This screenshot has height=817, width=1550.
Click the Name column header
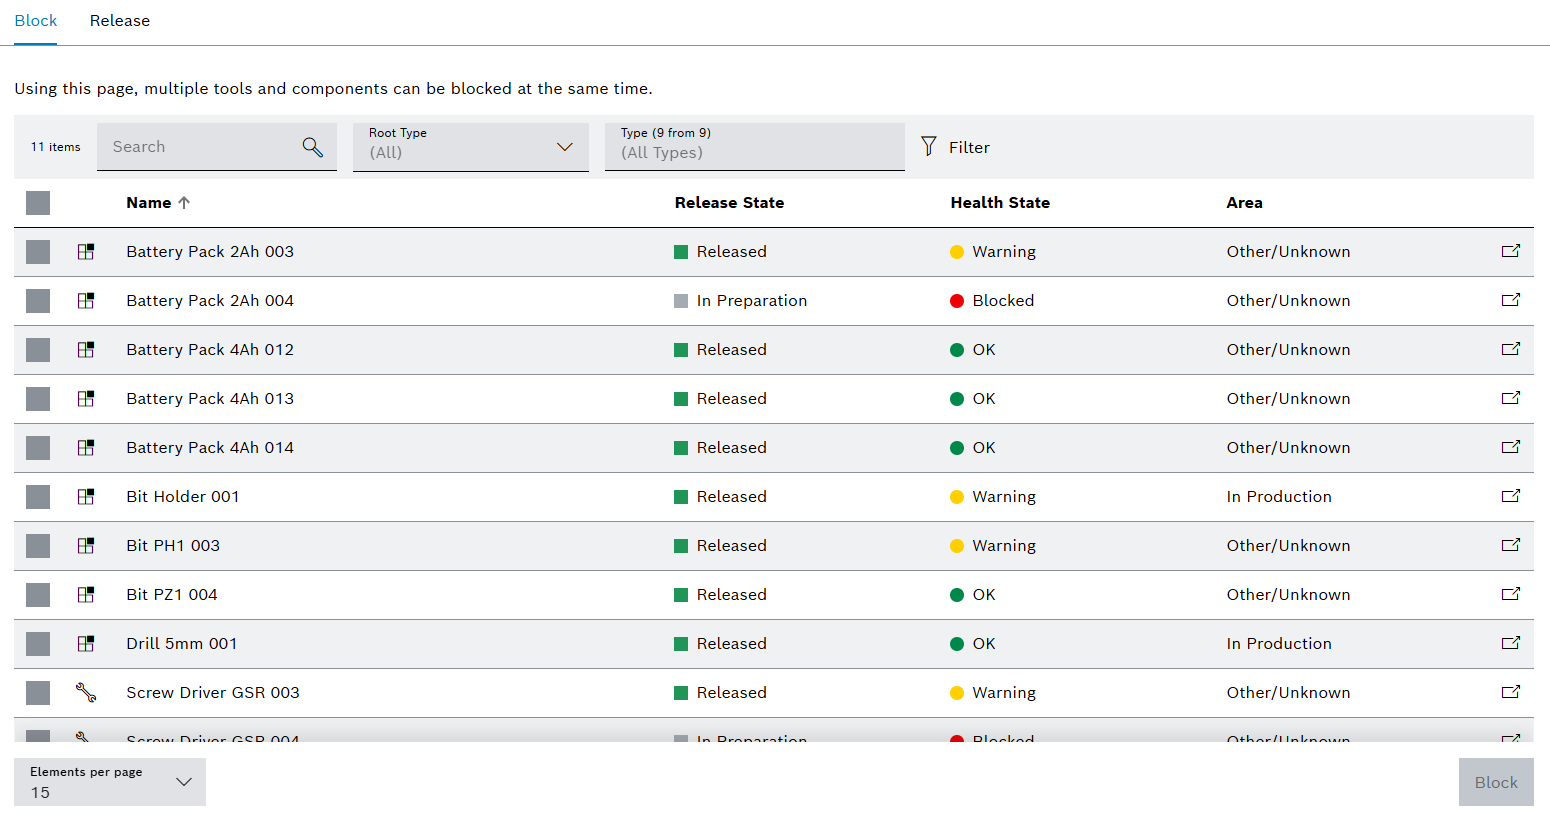[149, 202]
